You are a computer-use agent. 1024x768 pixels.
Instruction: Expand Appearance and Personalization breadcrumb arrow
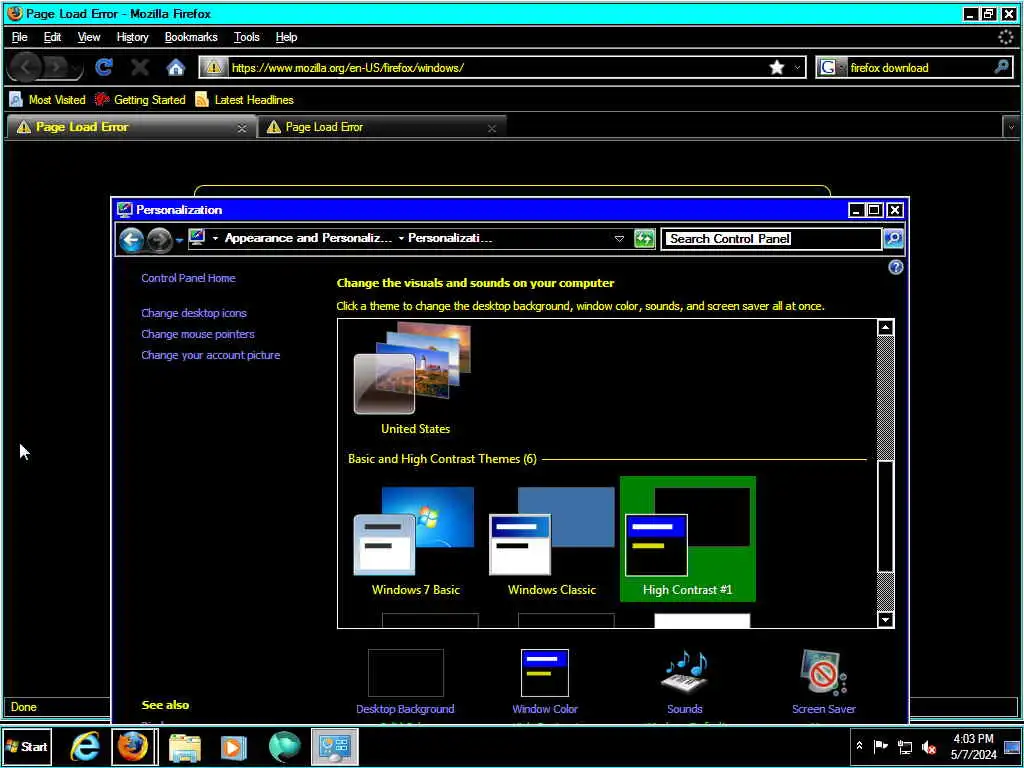tap(401, 238)
